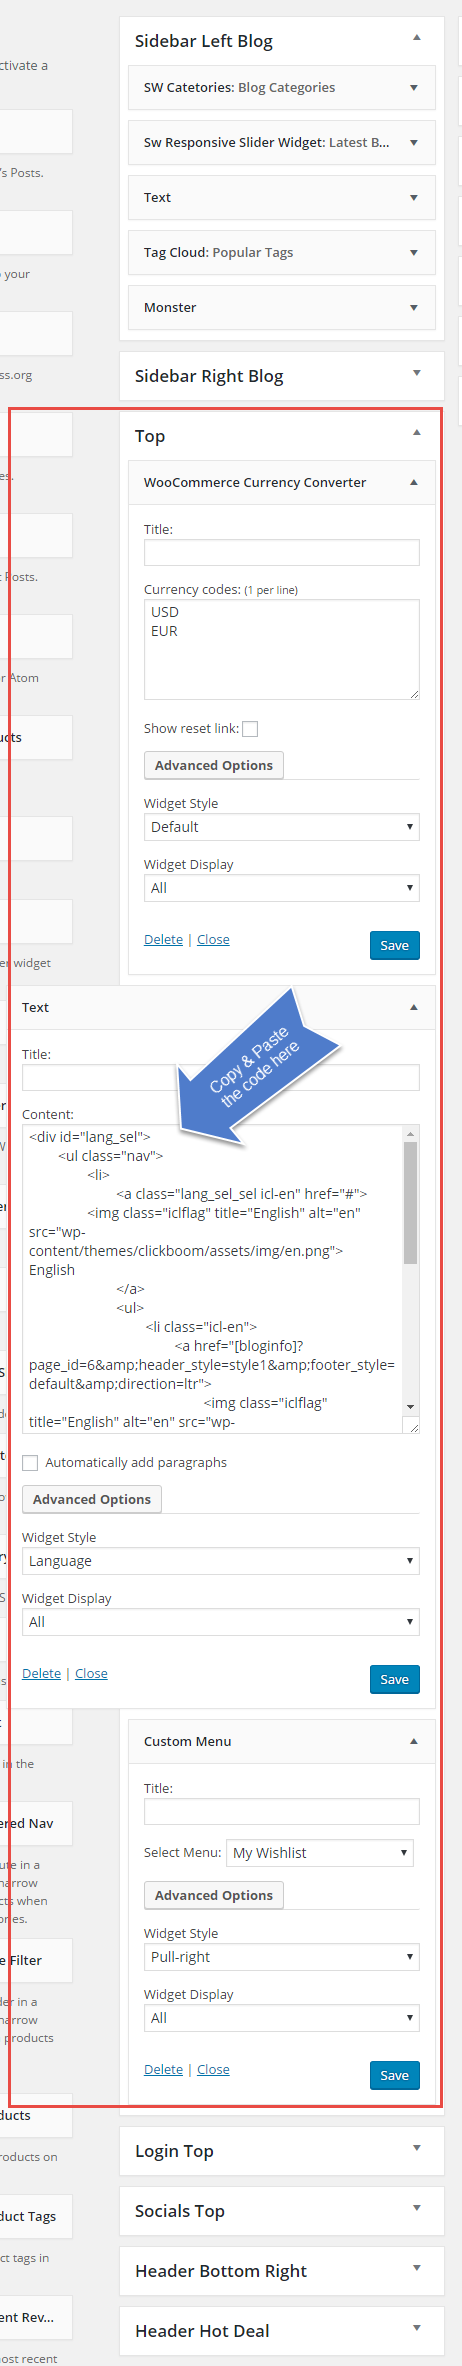Open Widget Style dropdown showing Language
The image size is (462, 2366).
pyautogui.click(x=221, y=1561)
